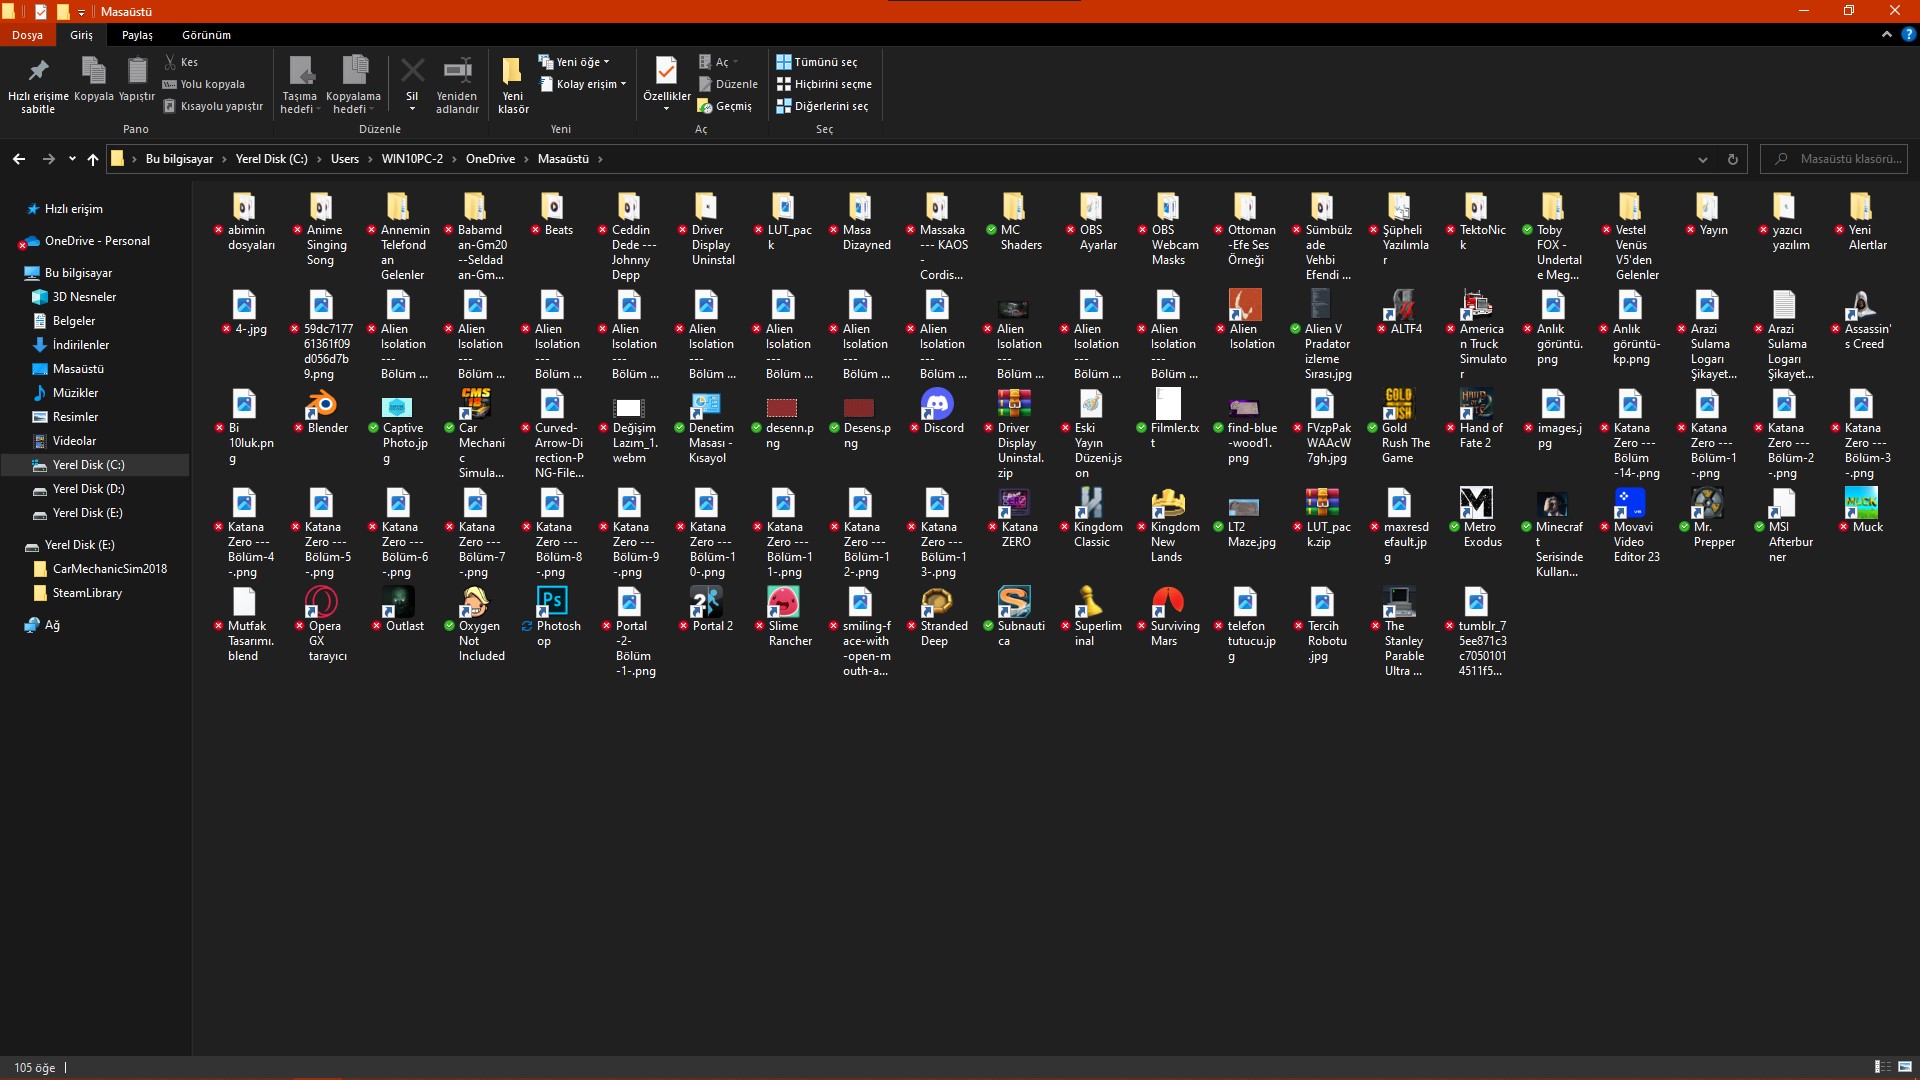This screenshot has height=1080, width=1920.
Task: Open the Kopyalama hedefi dropdown
Action: tap(354, 84)
